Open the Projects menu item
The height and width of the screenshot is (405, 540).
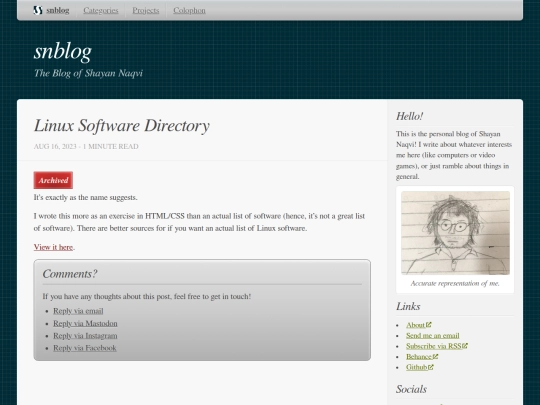click(146, 10)
